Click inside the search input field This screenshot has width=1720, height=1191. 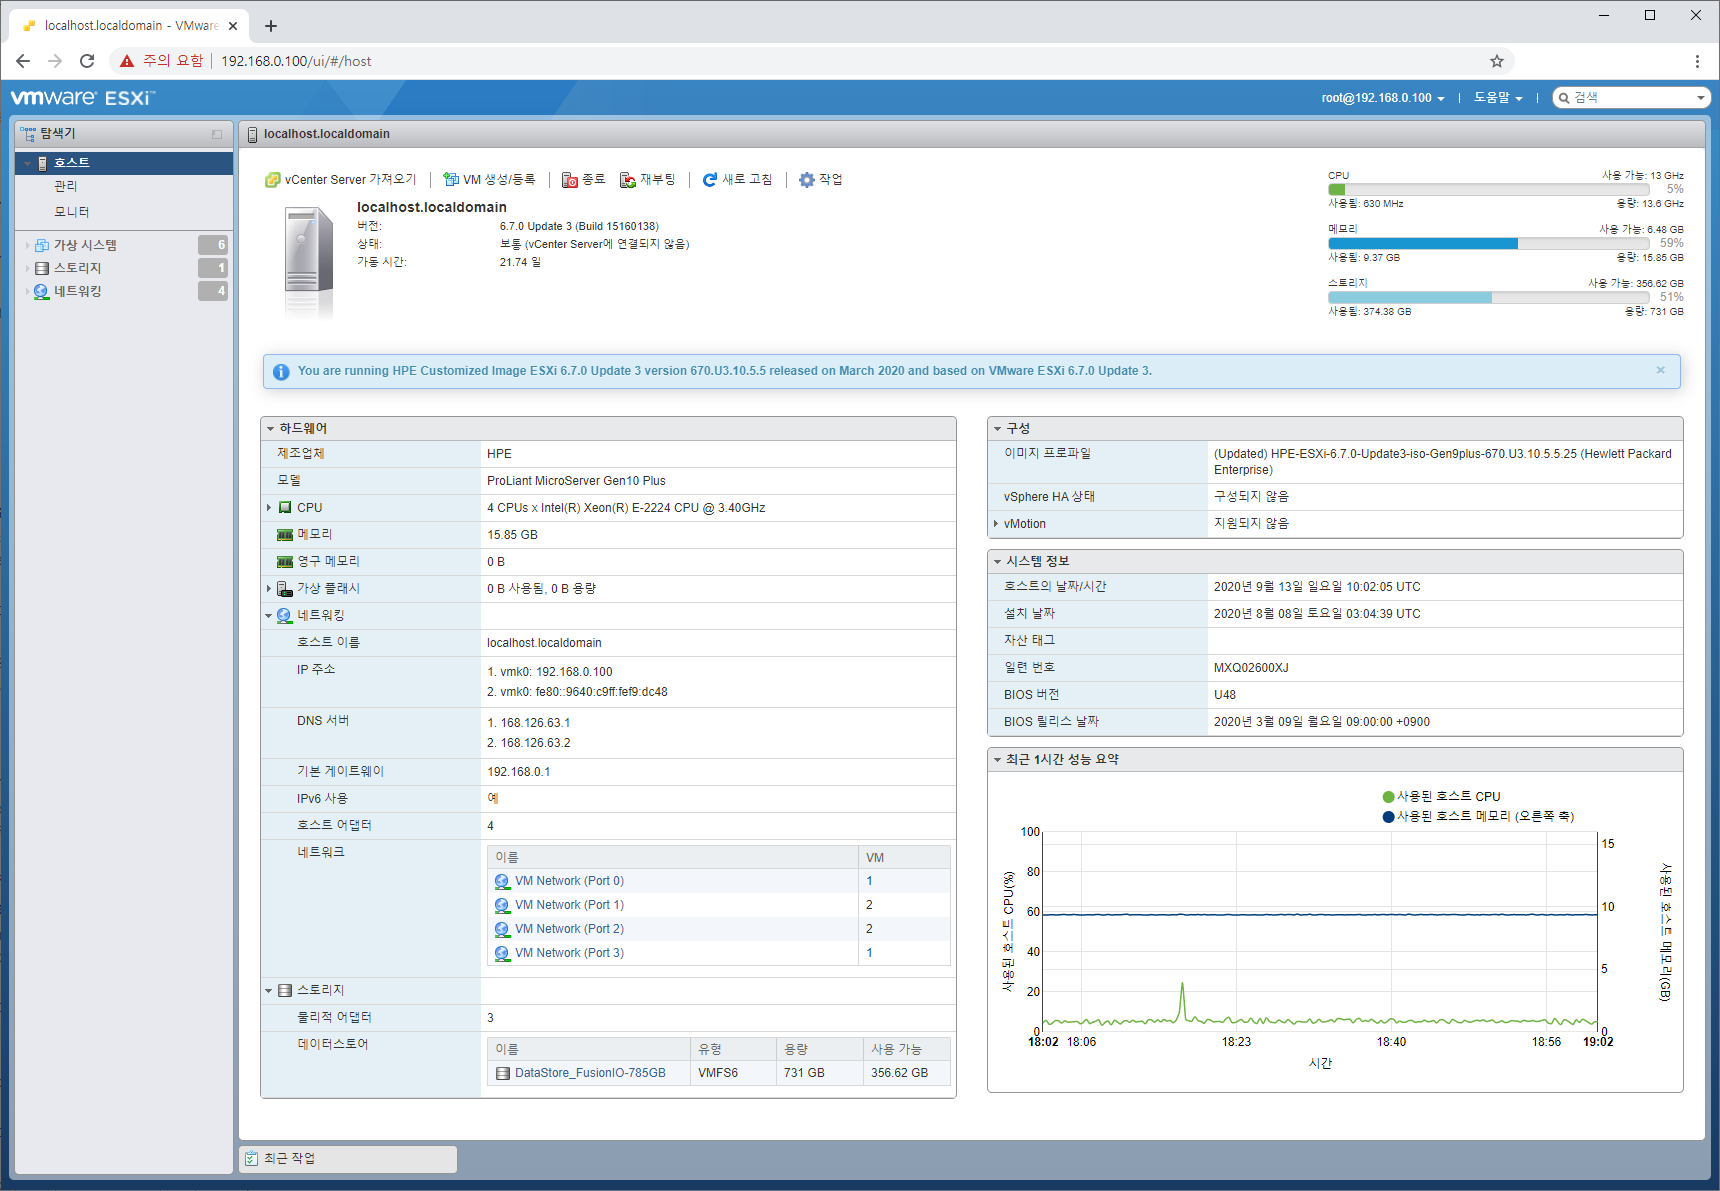[1632, 98]
